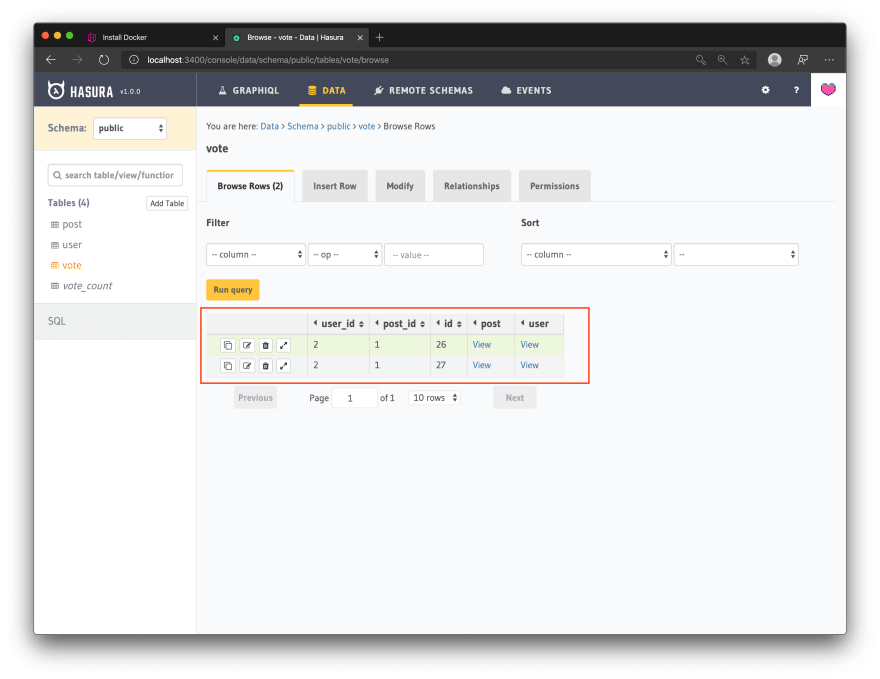Clone the row with id 27

[x=228, y=365]
